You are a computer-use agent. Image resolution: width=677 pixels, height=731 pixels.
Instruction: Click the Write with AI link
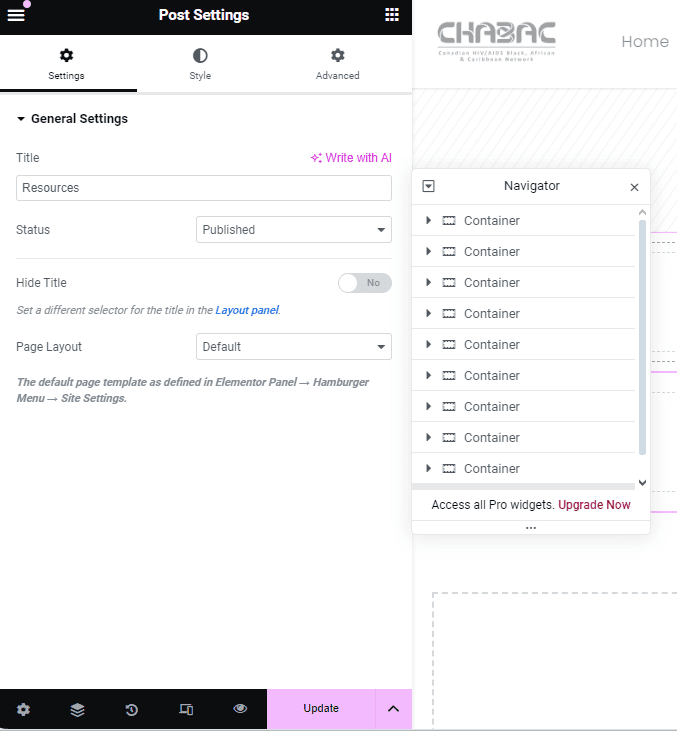pyautogui.click(x=351, y=158)
